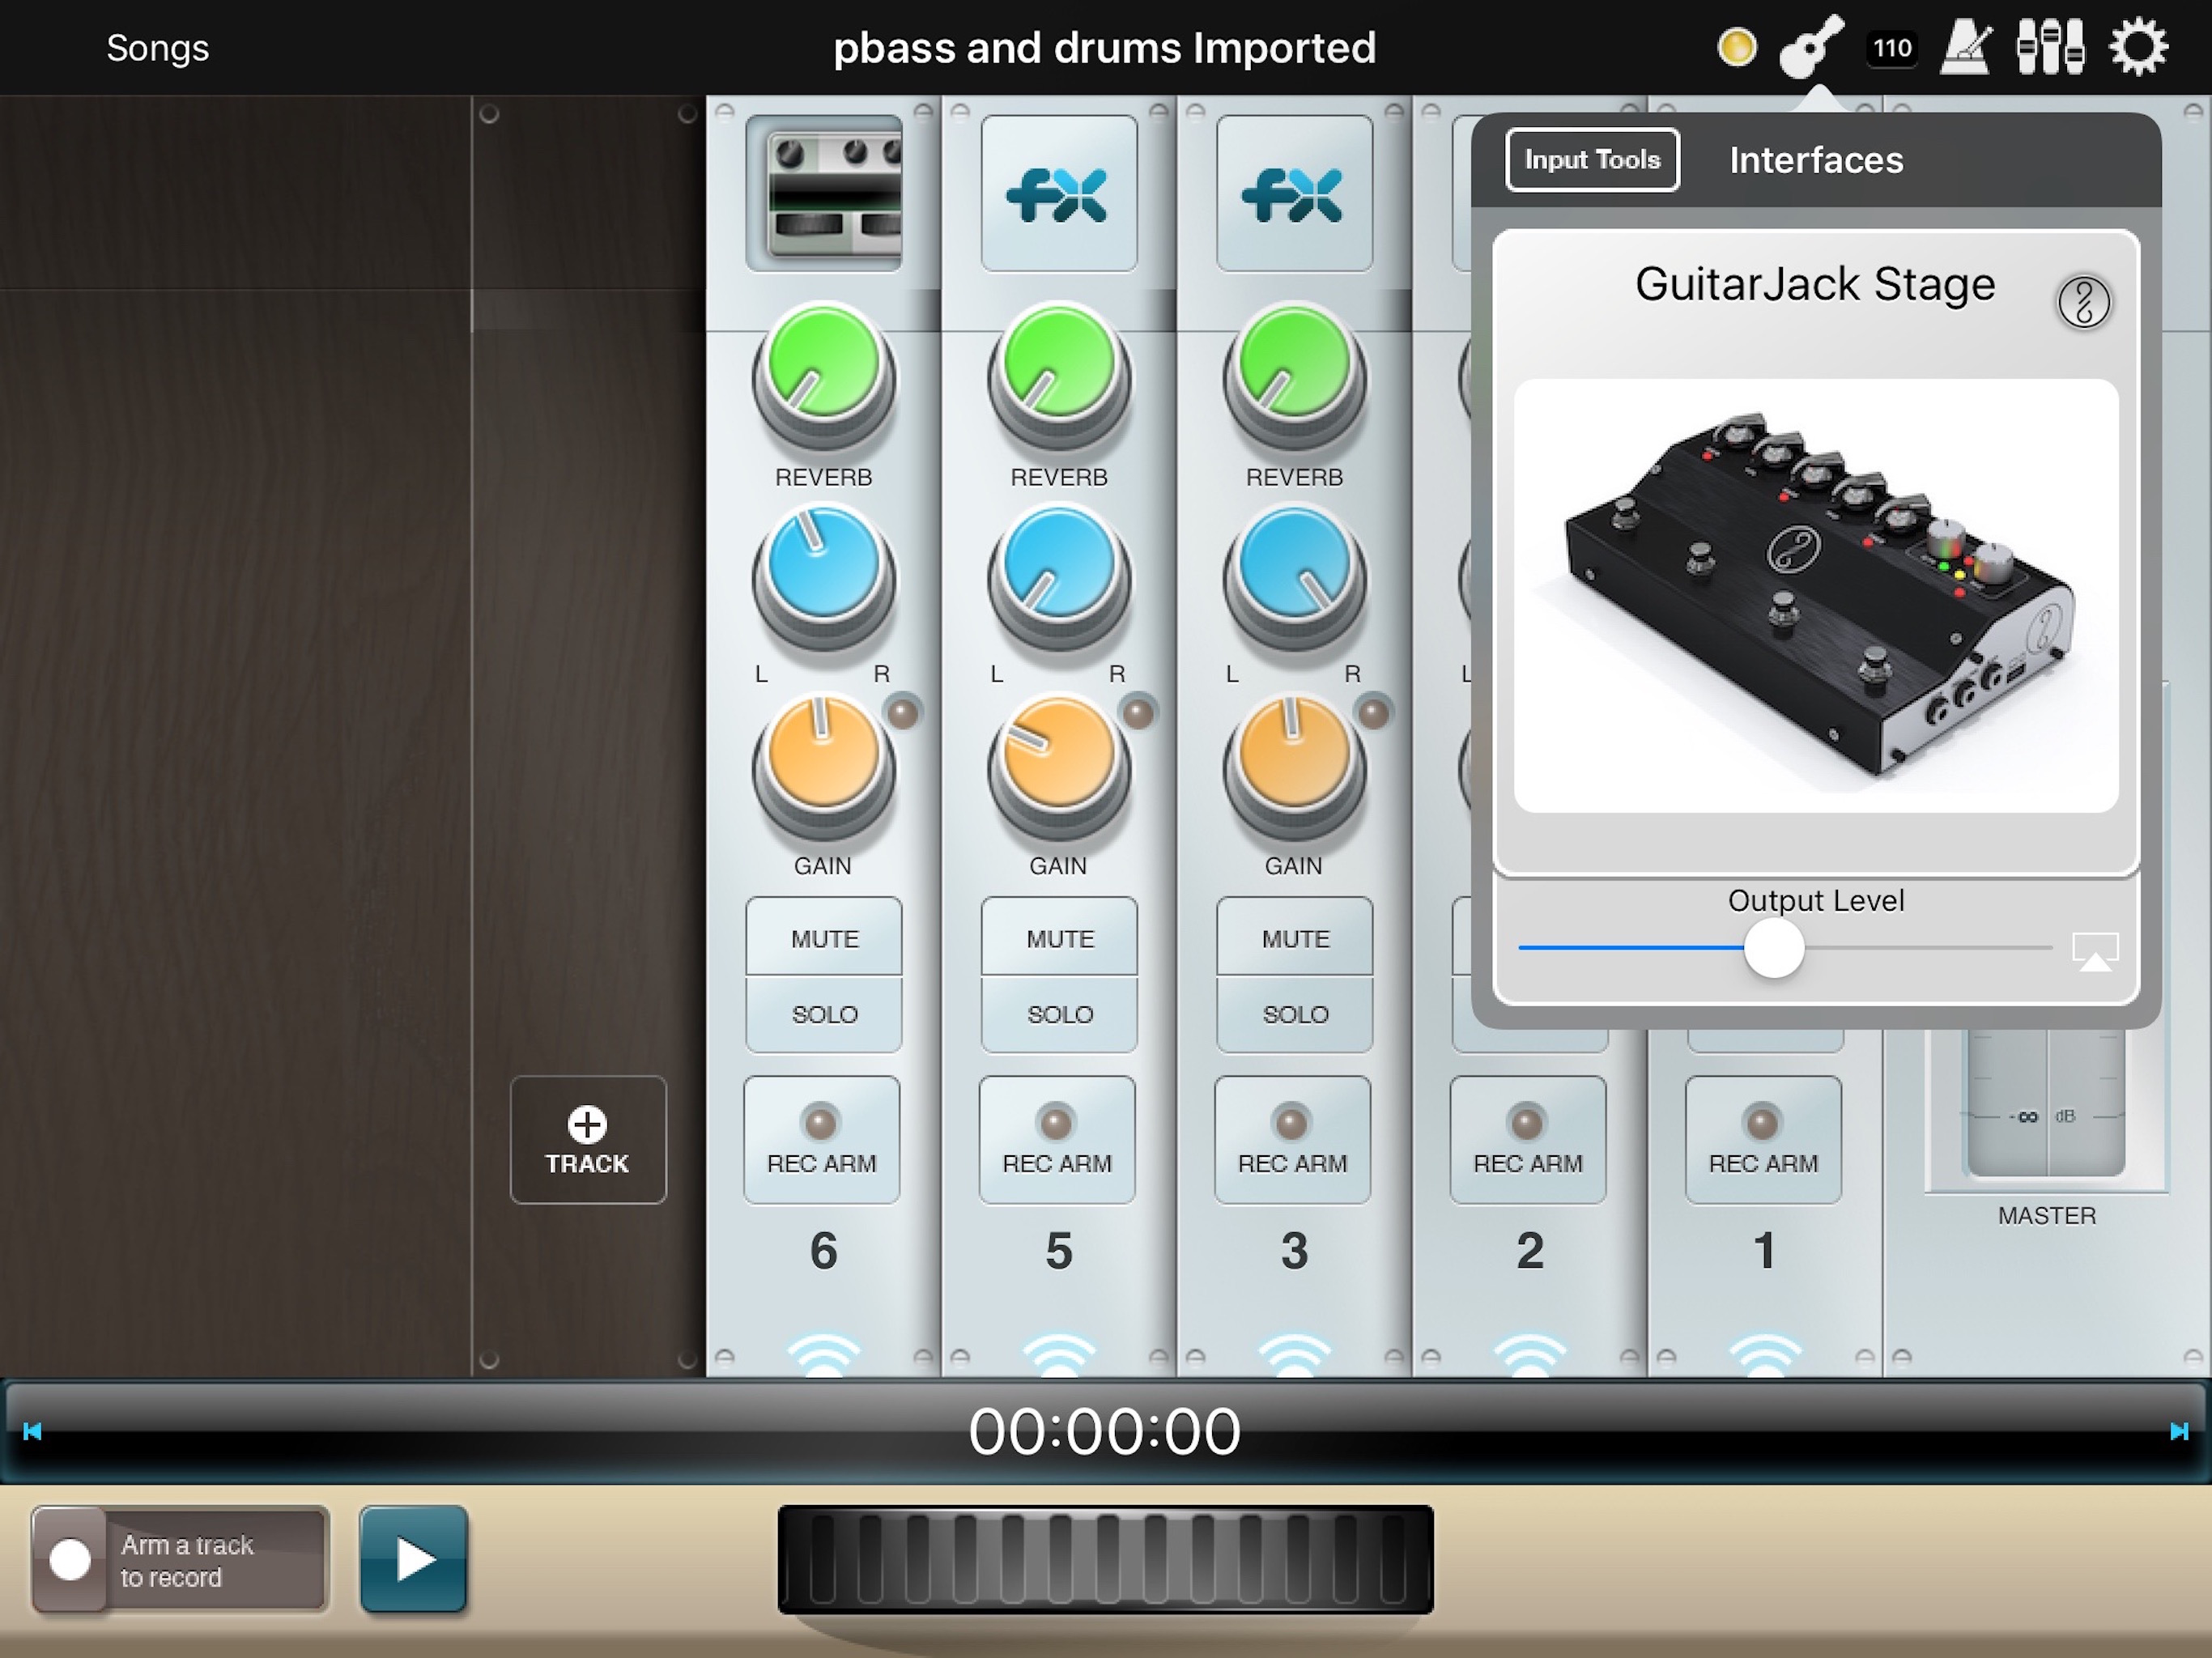The image size is (2212, 1658).
Task: Open the track 6 amp effects slot
Action: (824, 193)
